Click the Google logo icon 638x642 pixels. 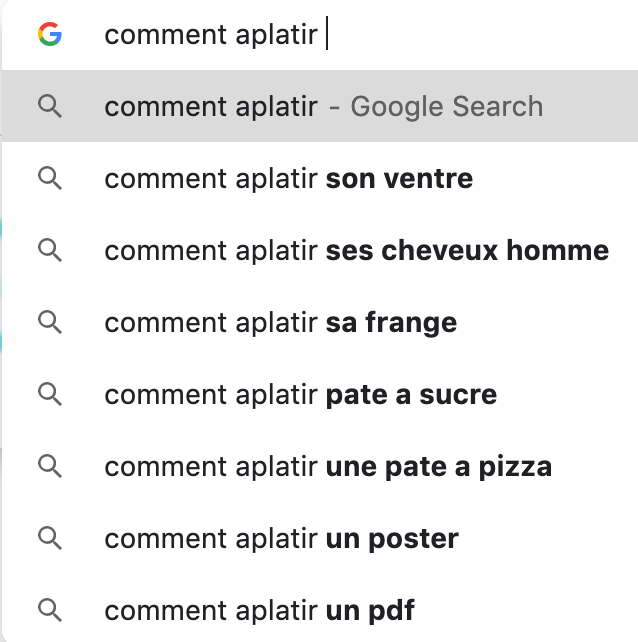tap(50, 35)
